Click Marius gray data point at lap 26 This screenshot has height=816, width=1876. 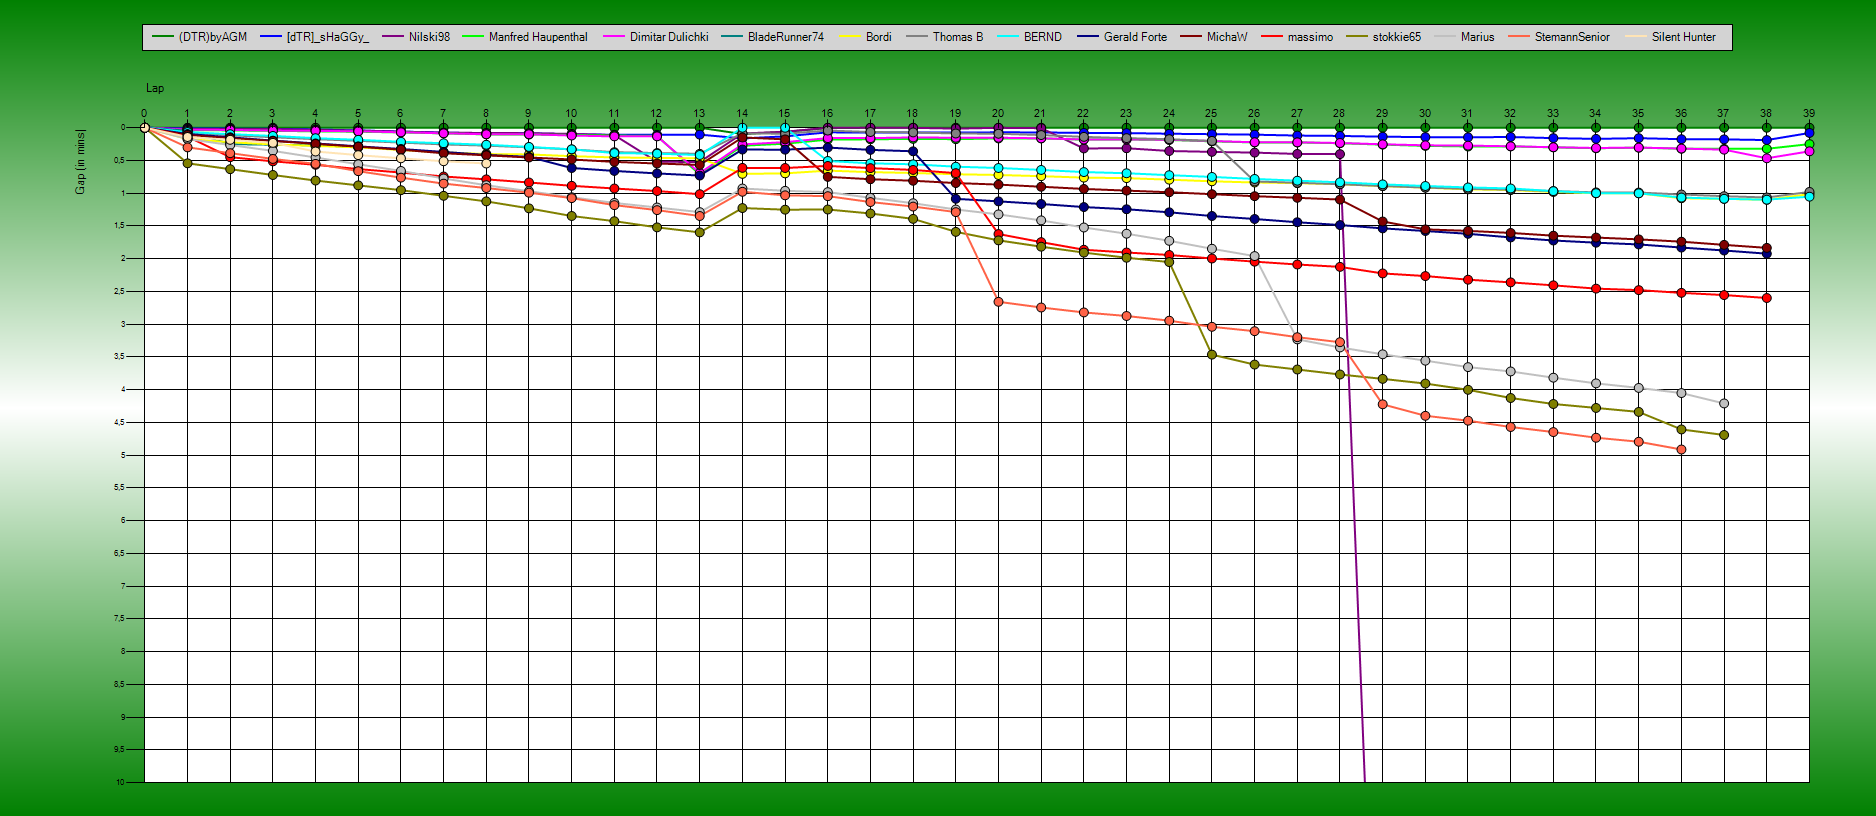point(1254,257)
